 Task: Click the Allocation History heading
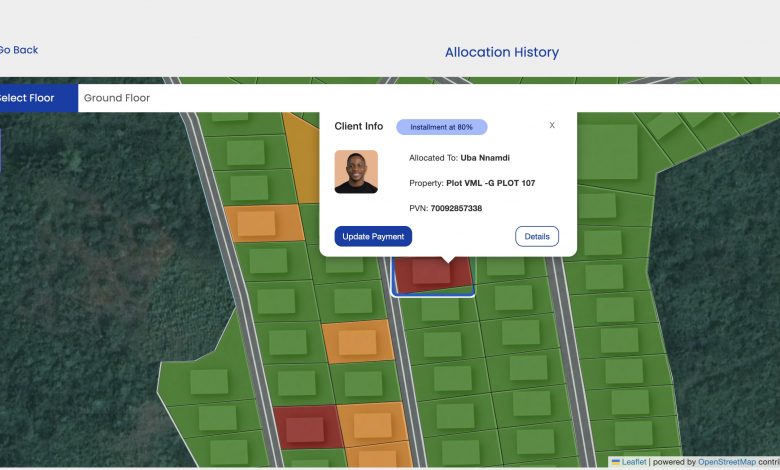[x=501, y=52]
